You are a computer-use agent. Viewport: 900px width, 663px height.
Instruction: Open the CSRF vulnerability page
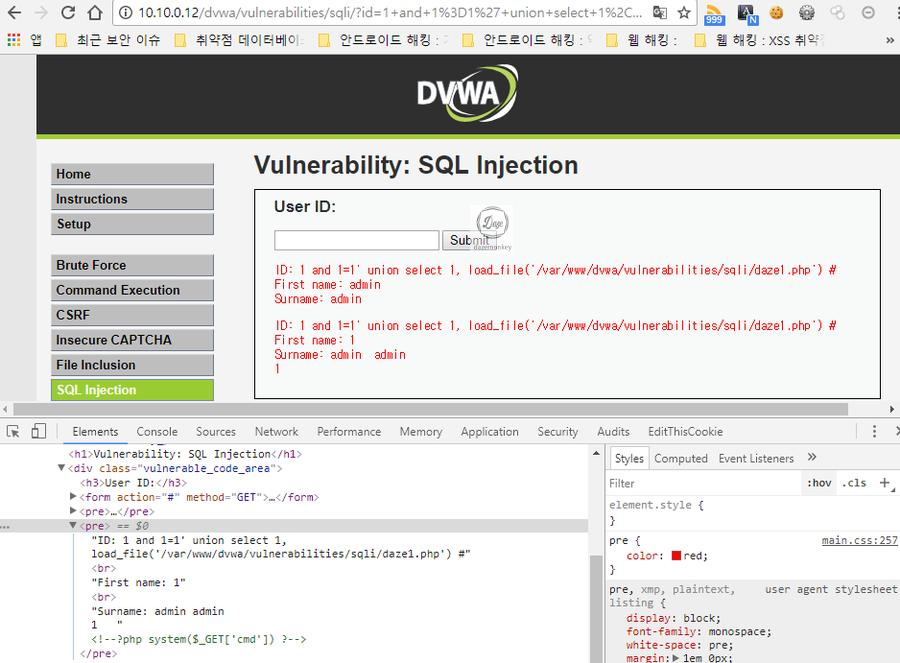click(132, 315)
